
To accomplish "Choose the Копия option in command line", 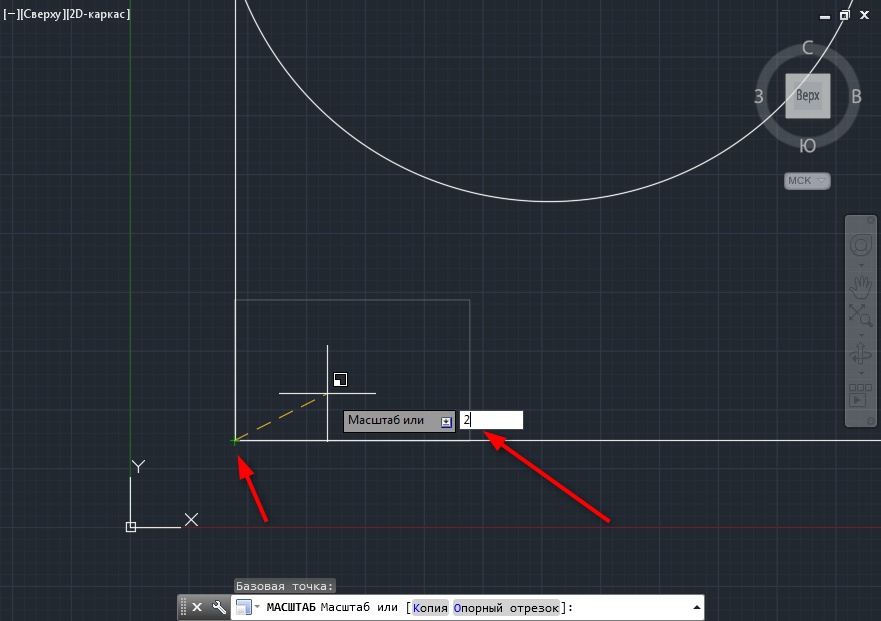I will pyautogui.click(x=430, y=607).
